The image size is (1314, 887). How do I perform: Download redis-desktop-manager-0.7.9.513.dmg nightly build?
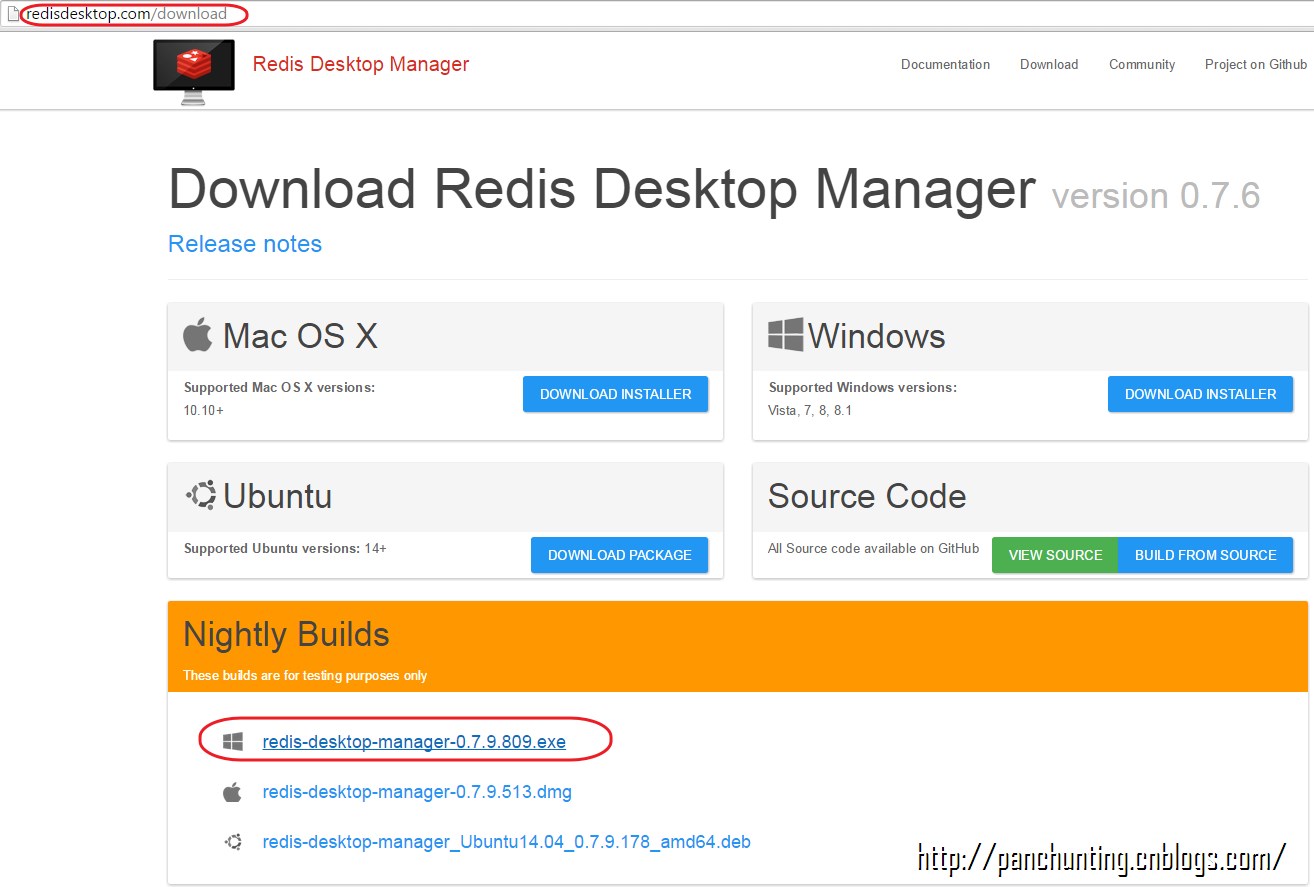tap(417, 792)
